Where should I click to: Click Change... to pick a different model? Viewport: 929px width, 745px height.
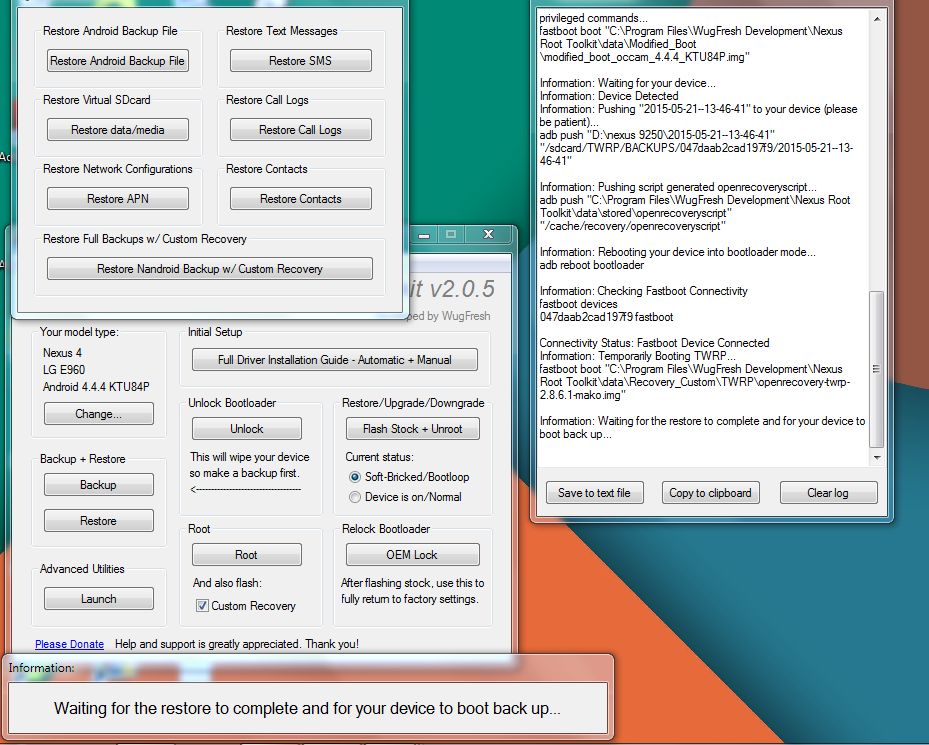tap(98, 414)
